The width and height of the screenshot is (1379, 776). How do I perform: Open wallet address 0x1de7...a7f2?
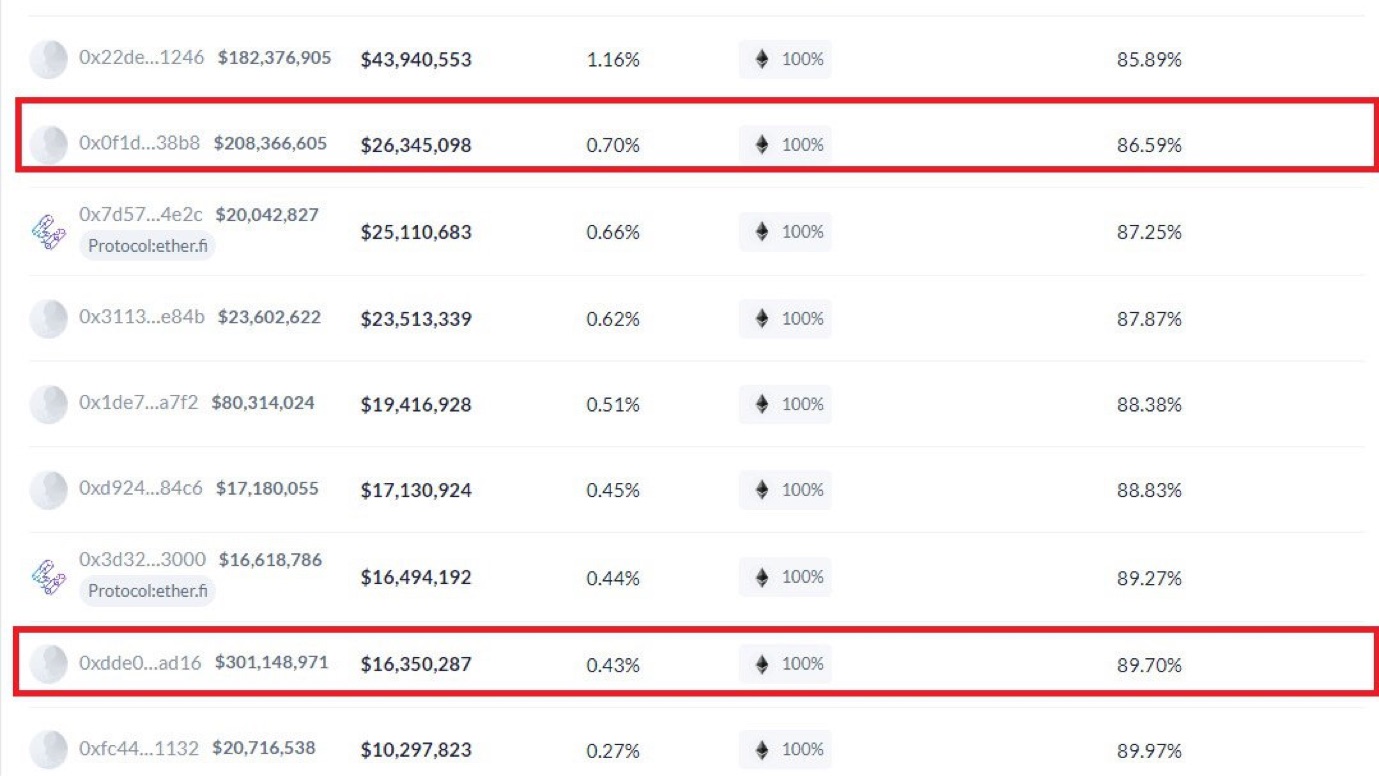coord(138,403)
